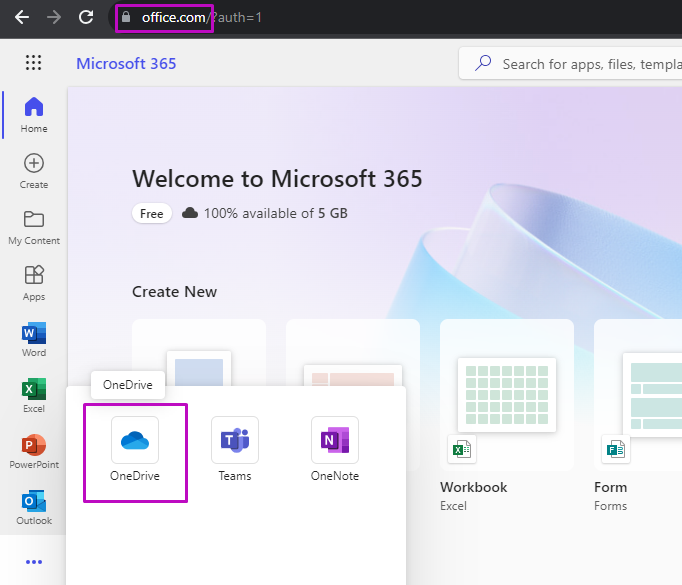Click the Forms icon on Form card

coord(616,449)
